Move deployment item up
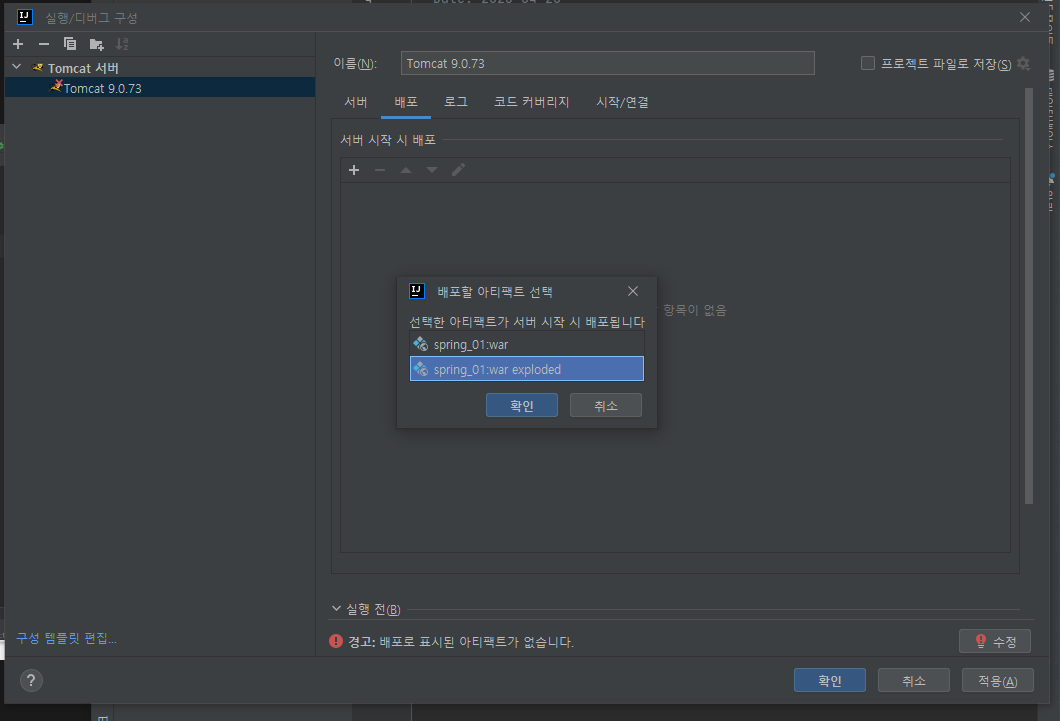 click(x=406, y=170)
